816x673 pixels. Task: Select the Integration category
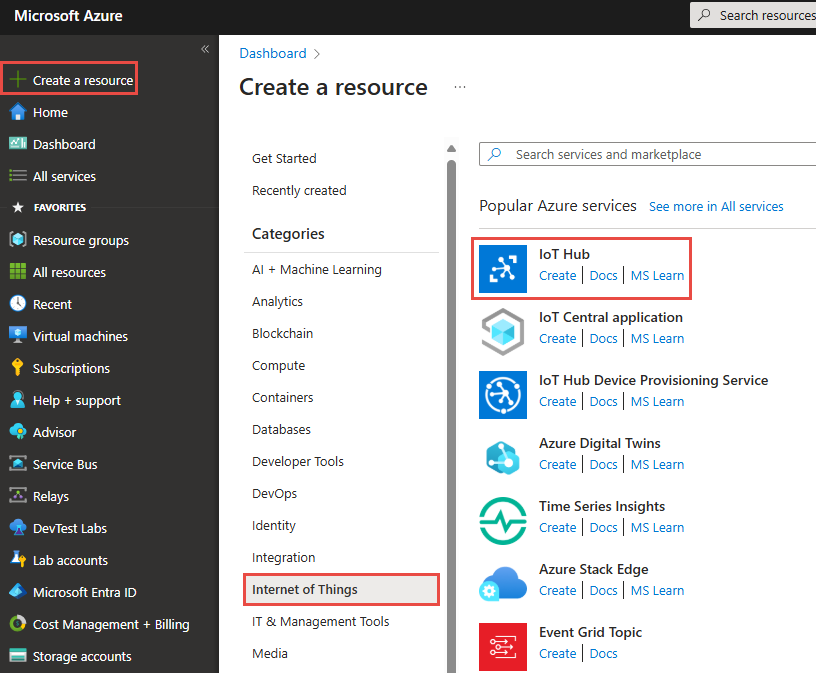283,557
